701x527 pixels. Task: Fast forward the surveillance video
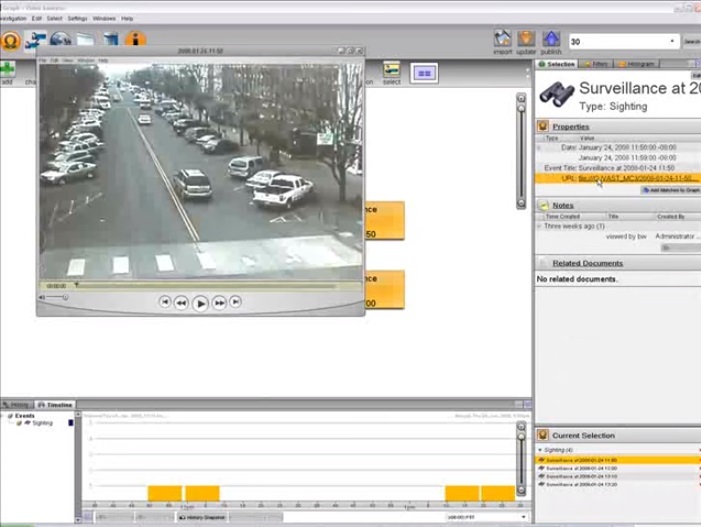point(219,303)
